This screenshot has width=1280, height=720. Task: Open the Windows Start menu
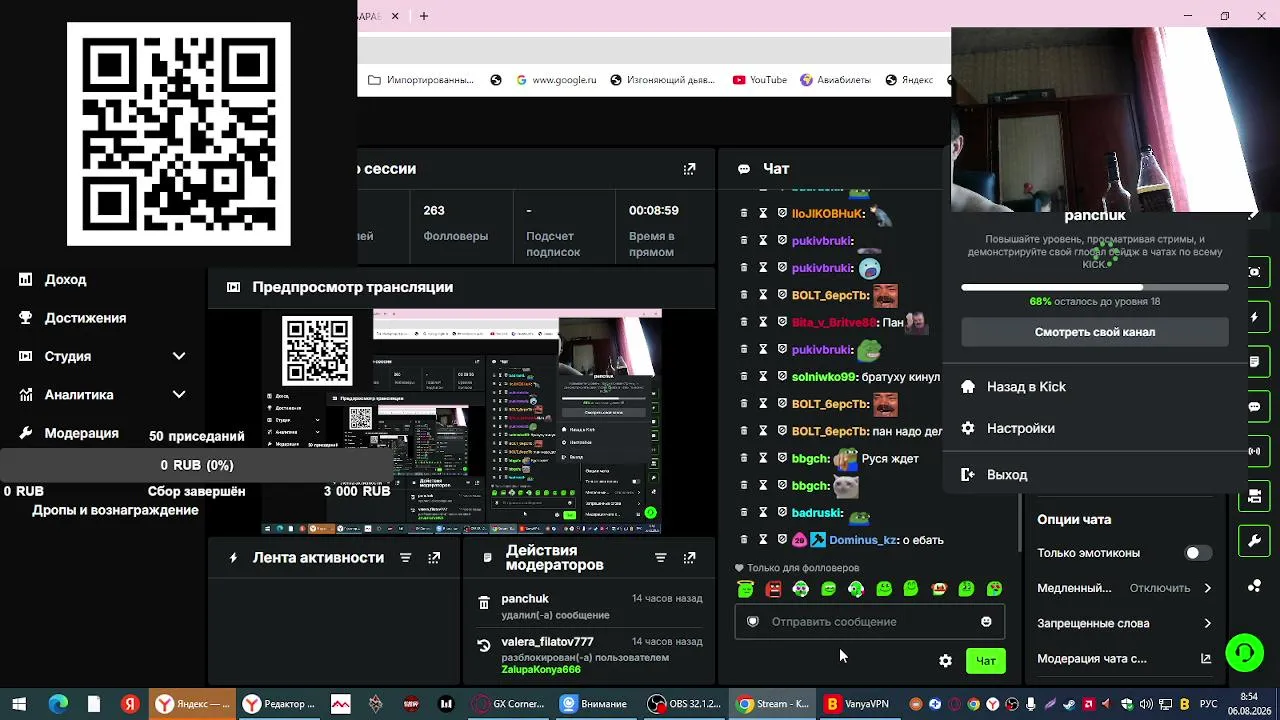click(19, 704)
